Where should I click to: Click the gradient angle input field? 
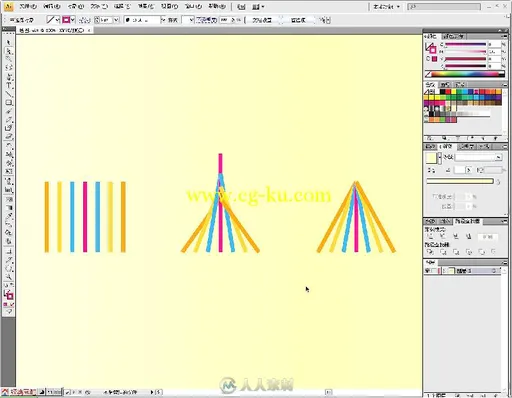(460, 170)
